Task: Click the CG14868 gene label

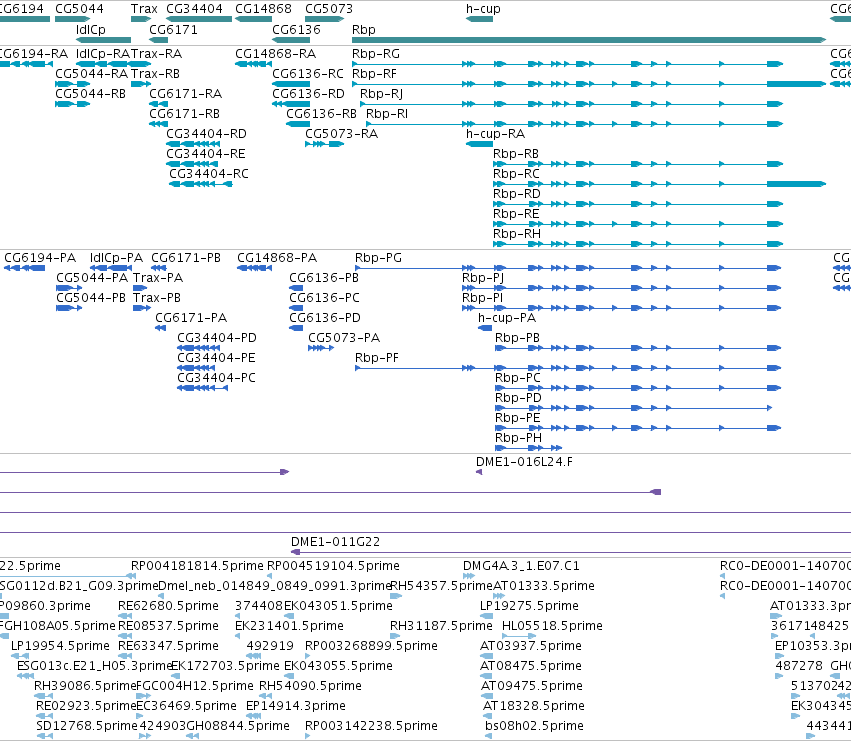Action: [x=263, y=9]
